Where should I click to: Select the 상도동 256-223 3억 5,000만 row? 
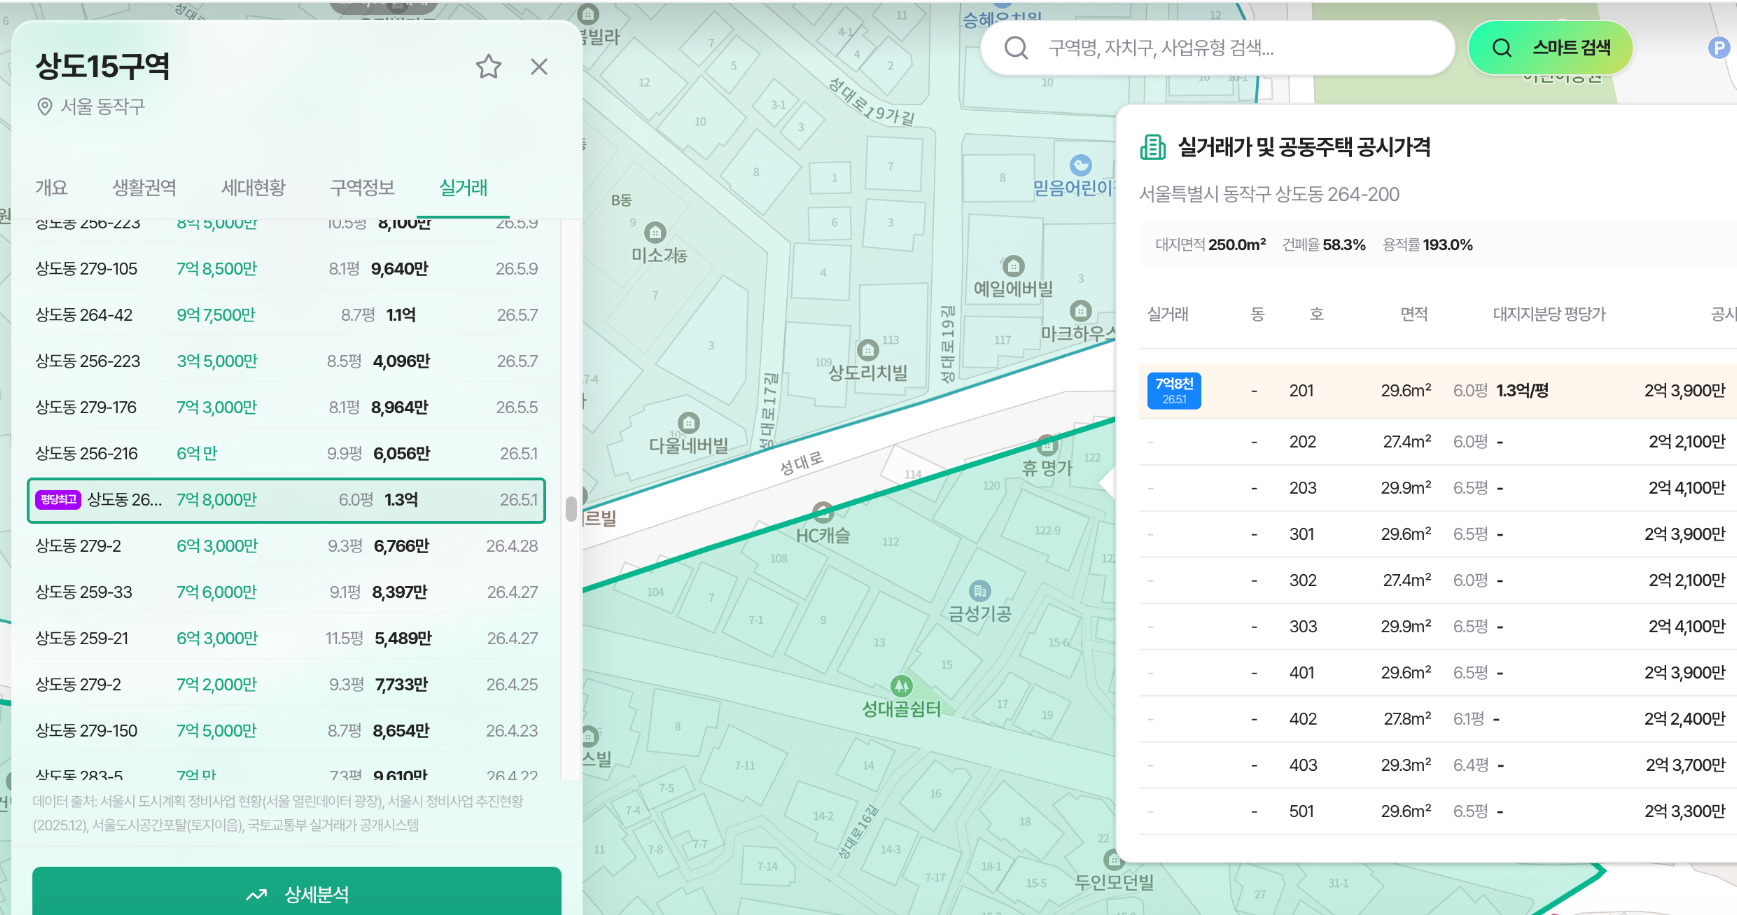pyautogui.click(x=286, y=361)
